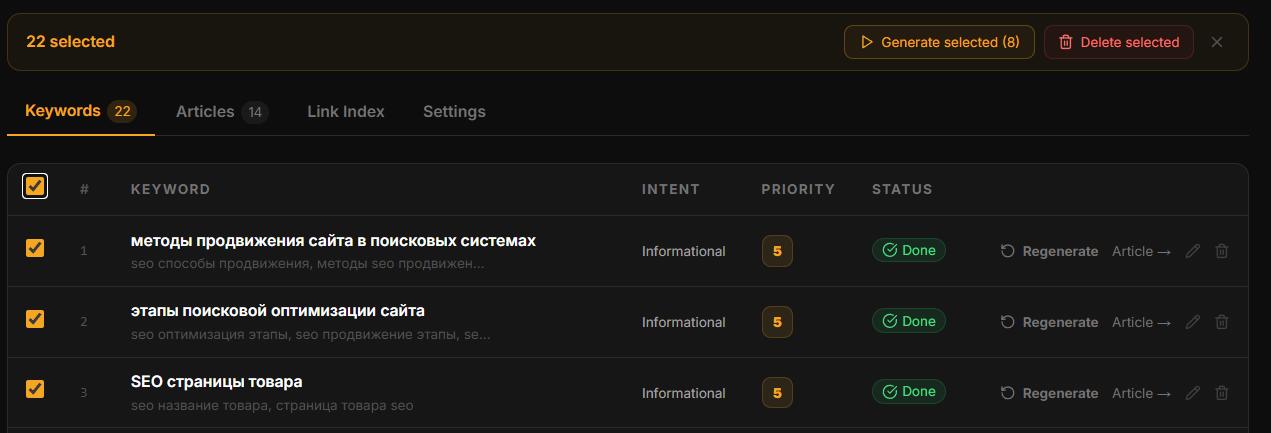
Task: Edit keyword row 1 with pencil icon
Action: [x=1192, y=251]
